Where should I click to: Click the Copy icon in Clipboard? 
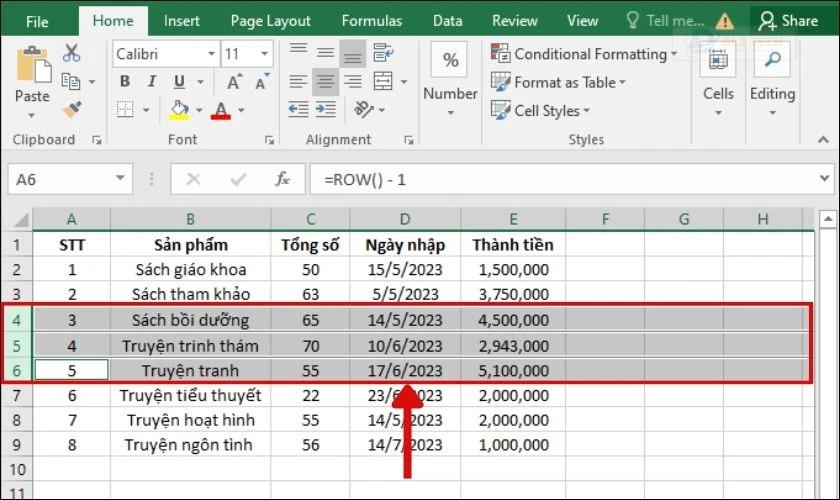(71, 81)
